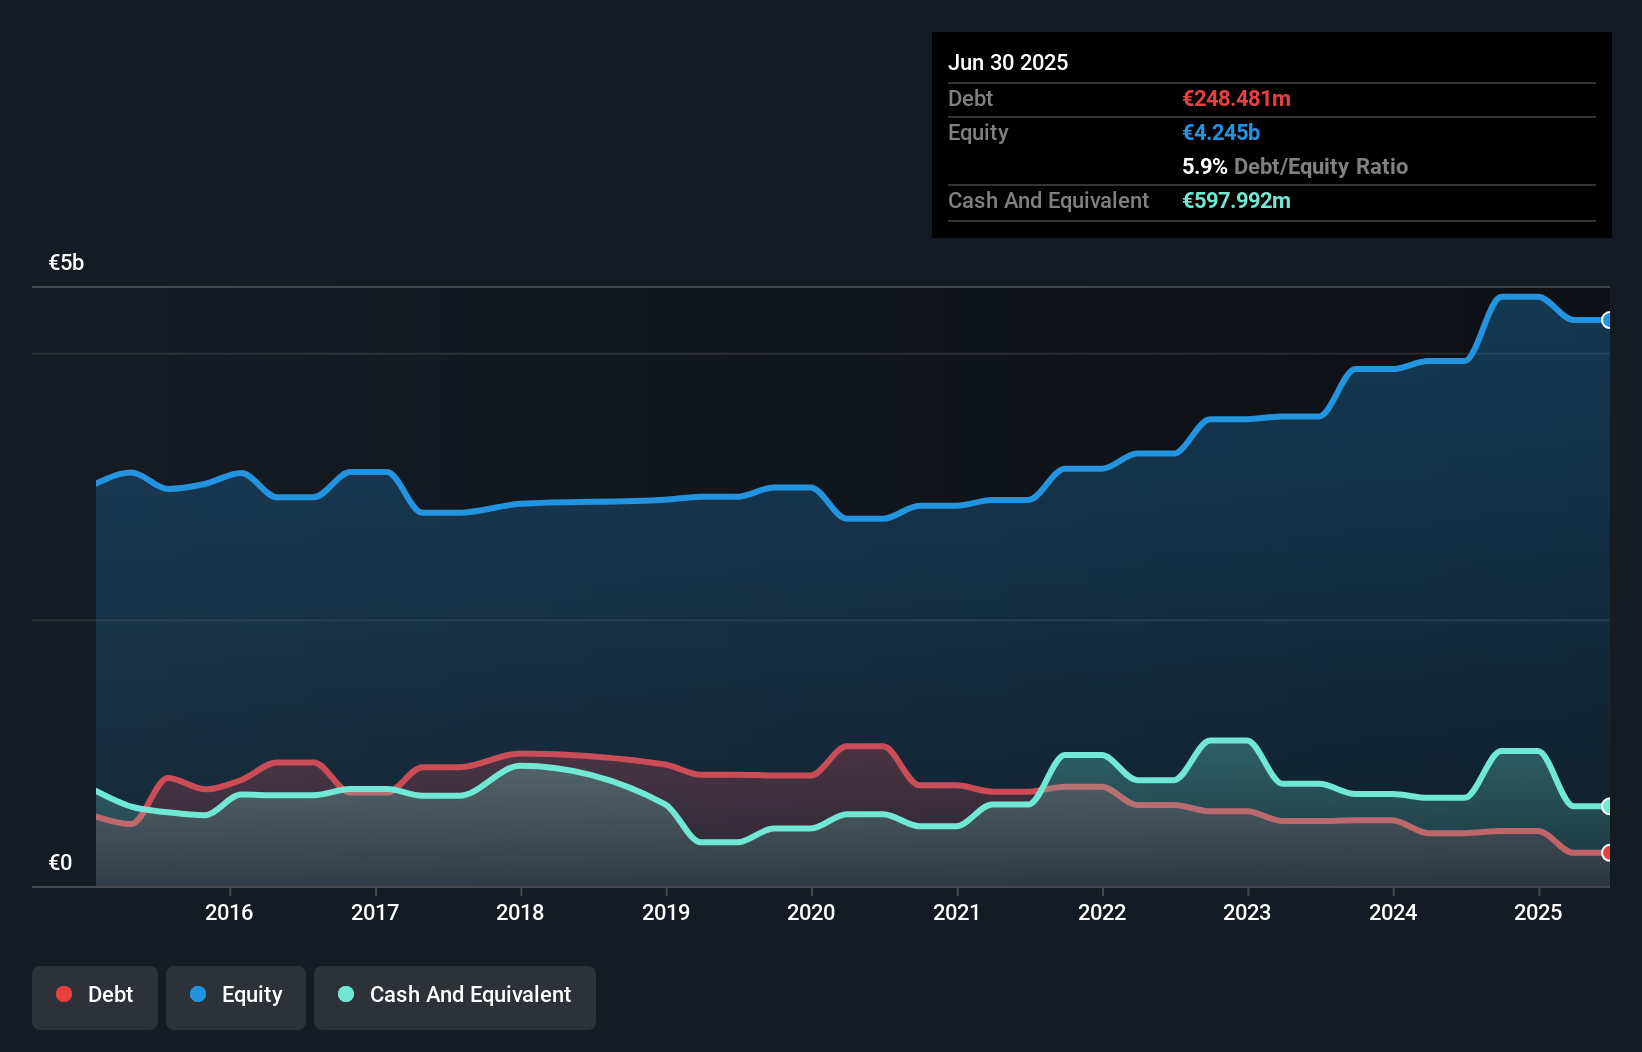
Task: Select the Cash endpoint marker on the chart
Action: 1607,806
